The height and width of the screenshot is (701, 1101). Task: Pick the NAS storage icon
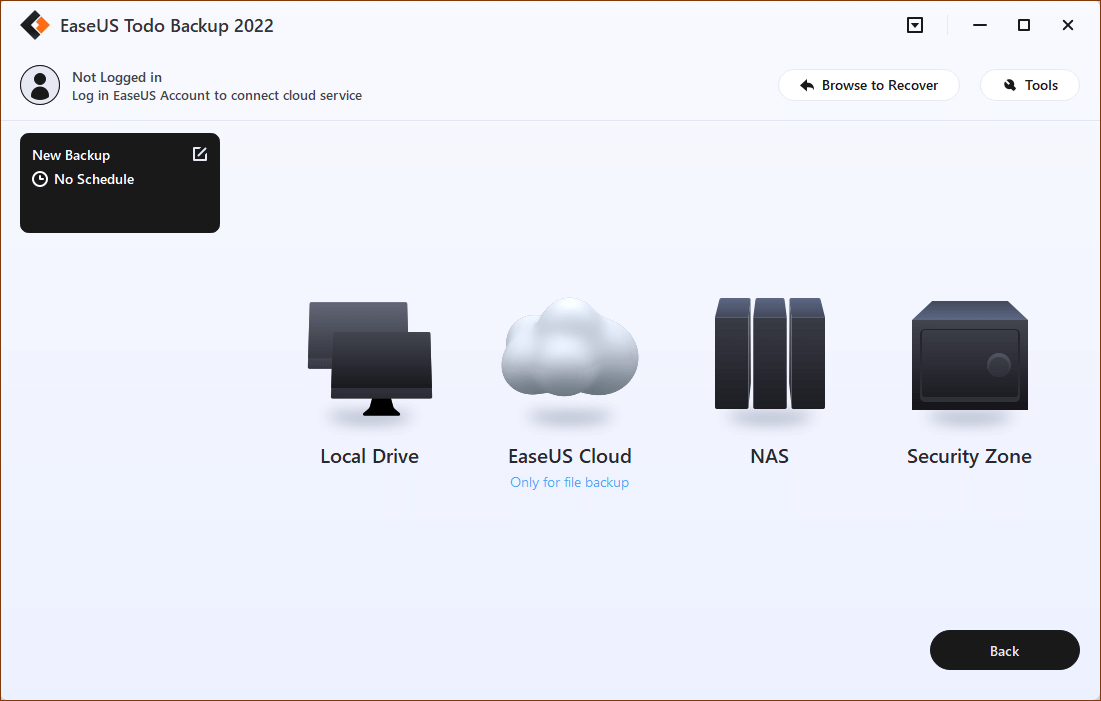tap(769, 353)
